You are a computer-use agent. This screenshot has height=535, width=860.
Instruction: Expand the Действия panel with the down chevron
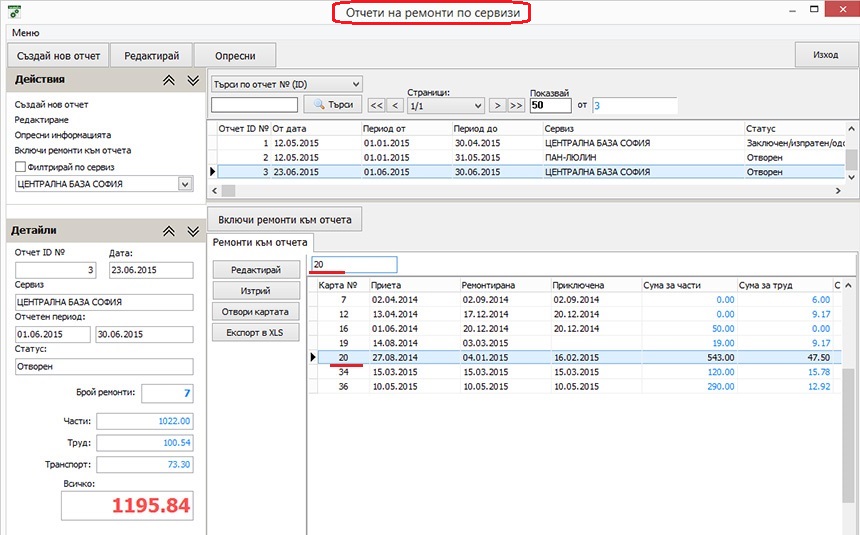click(x=193, y=80)
